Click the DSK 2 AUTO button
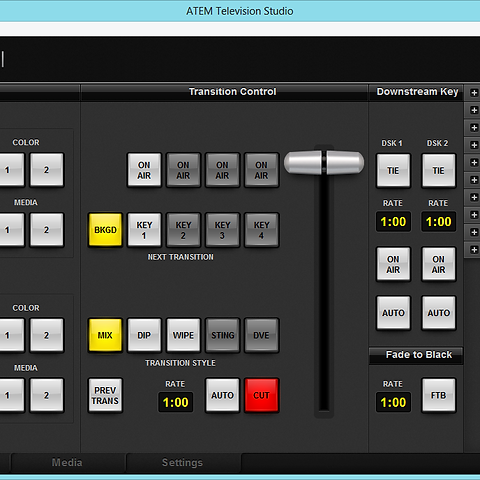The image size is (480, 480). 438,313
